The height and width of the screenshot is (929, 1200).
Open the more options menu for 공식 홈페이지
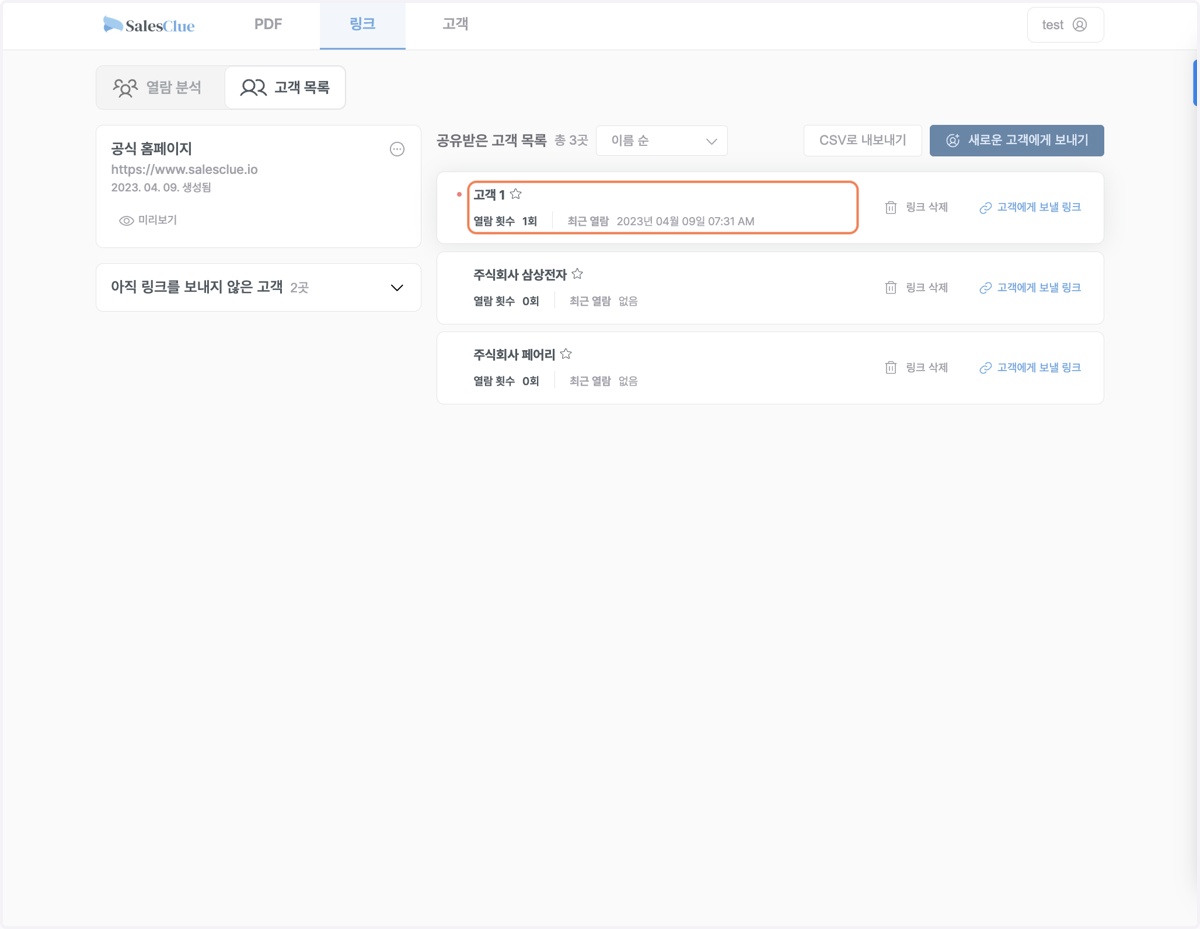[397, 149]
